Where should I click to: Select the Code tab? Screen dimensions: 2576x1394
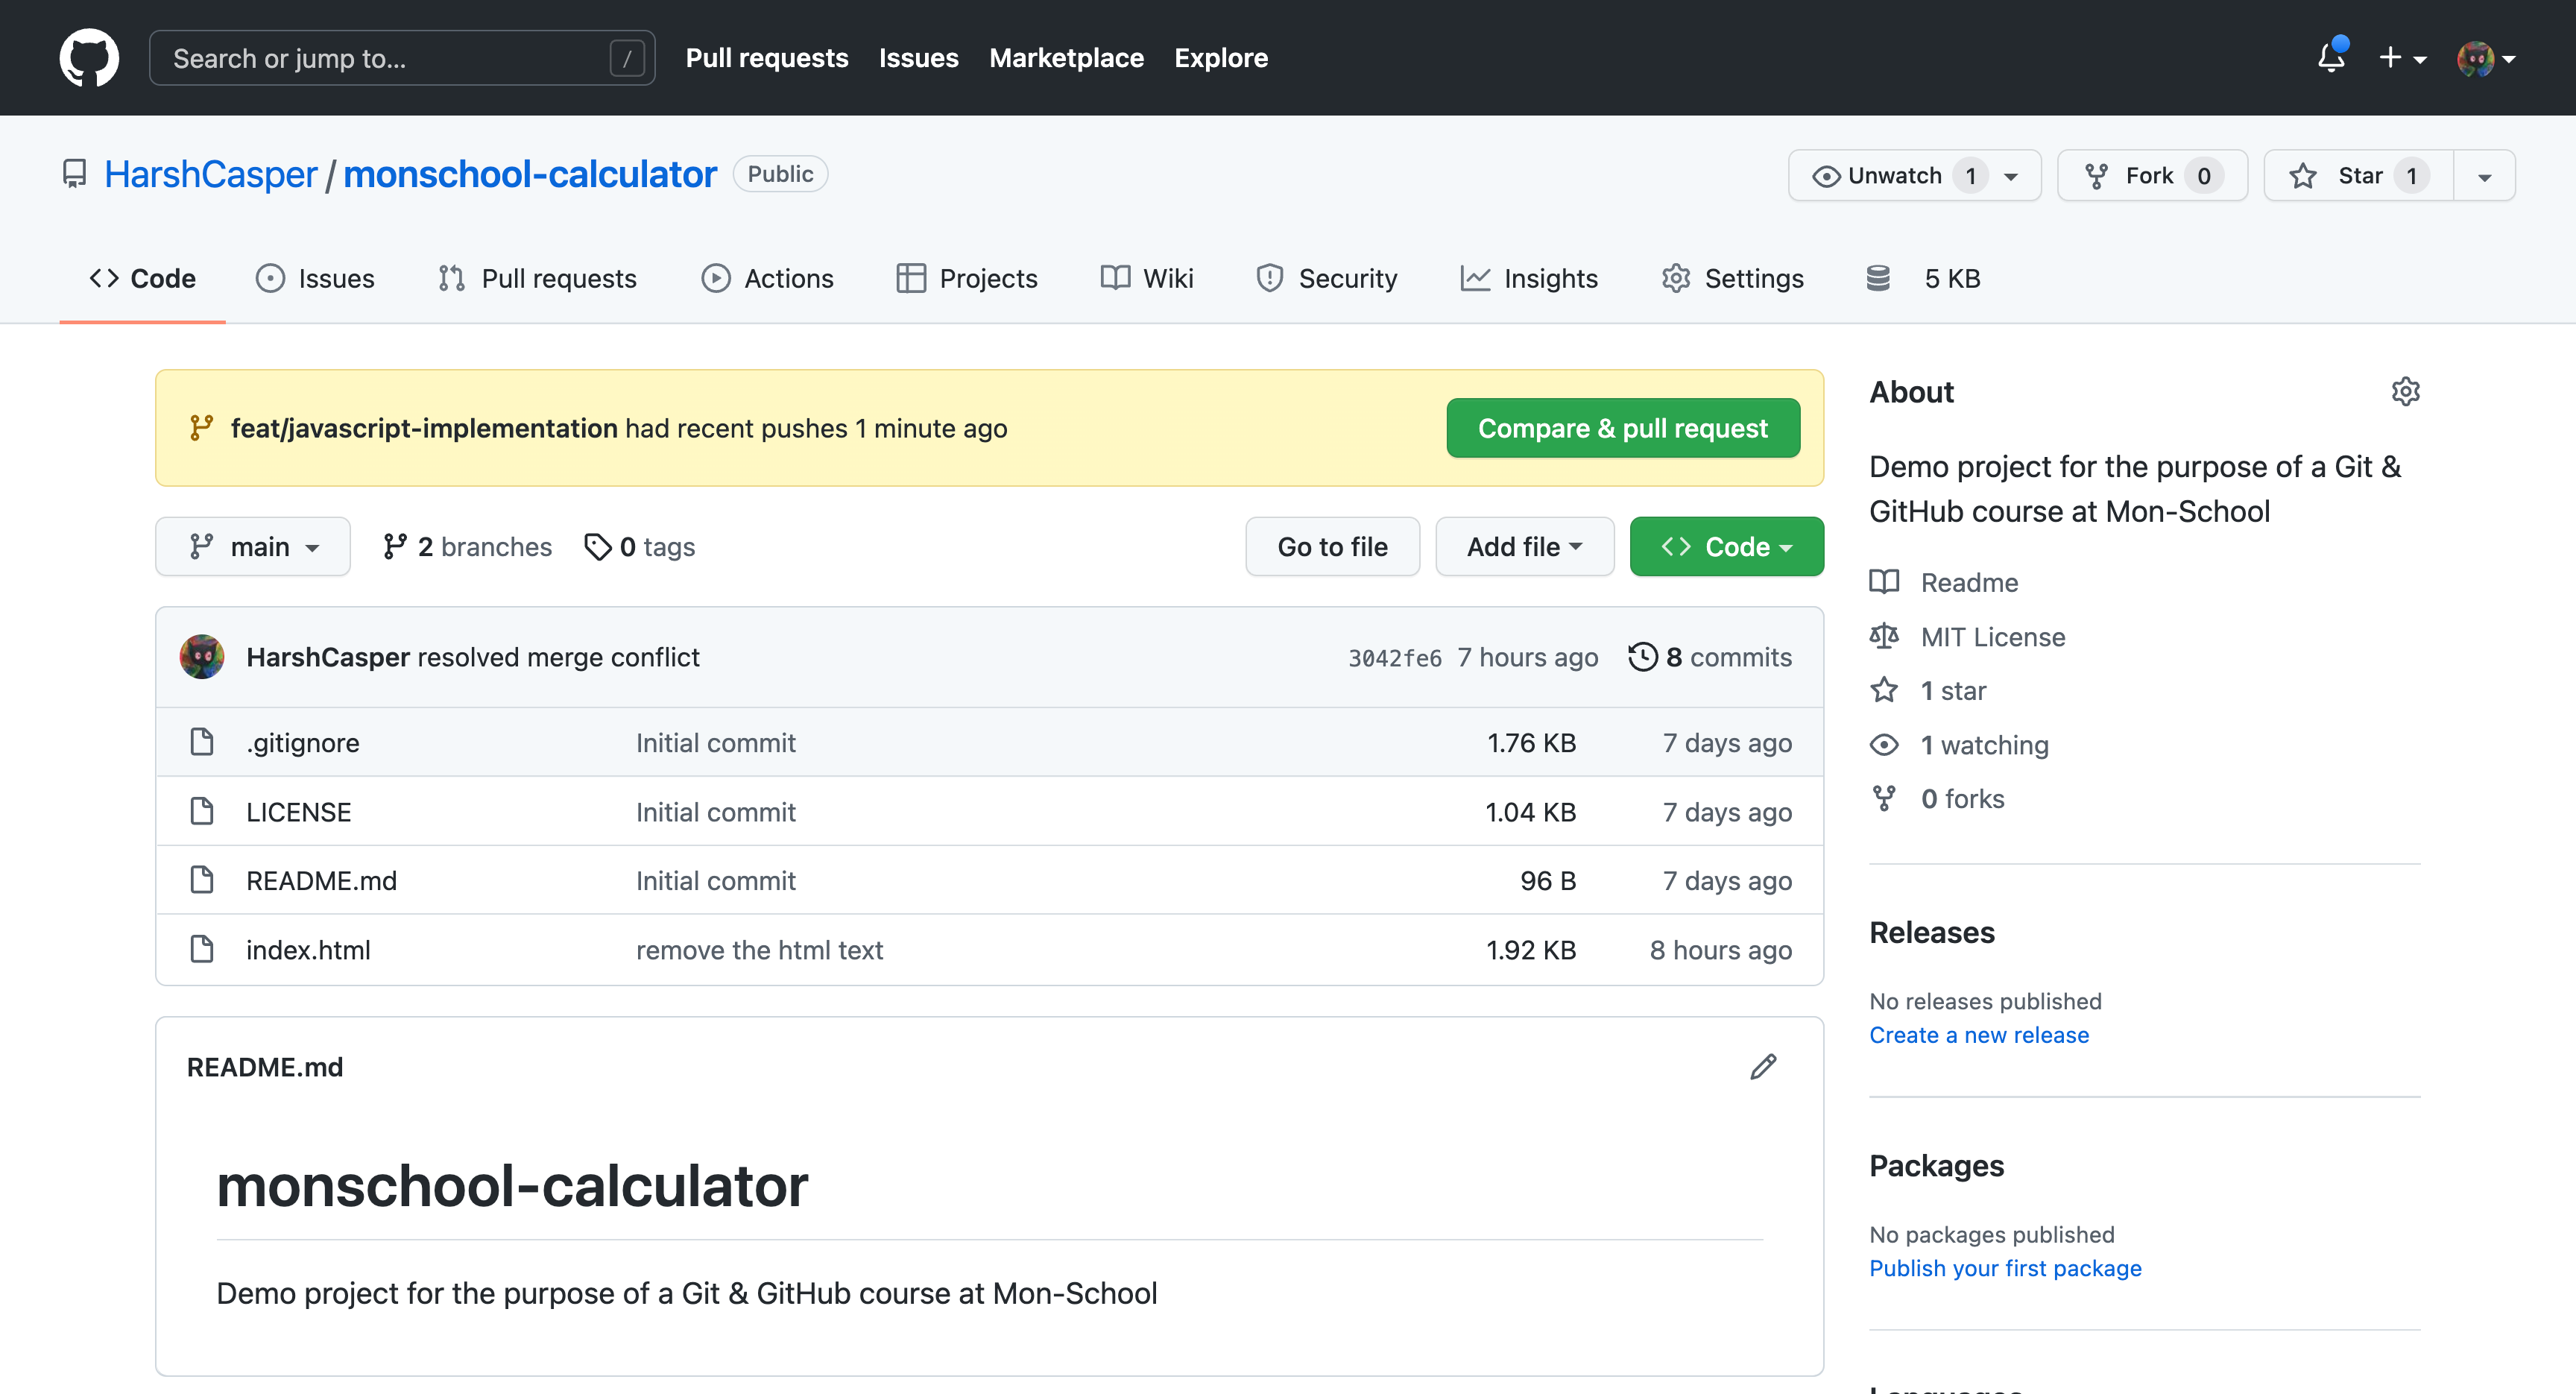point(142,277)
